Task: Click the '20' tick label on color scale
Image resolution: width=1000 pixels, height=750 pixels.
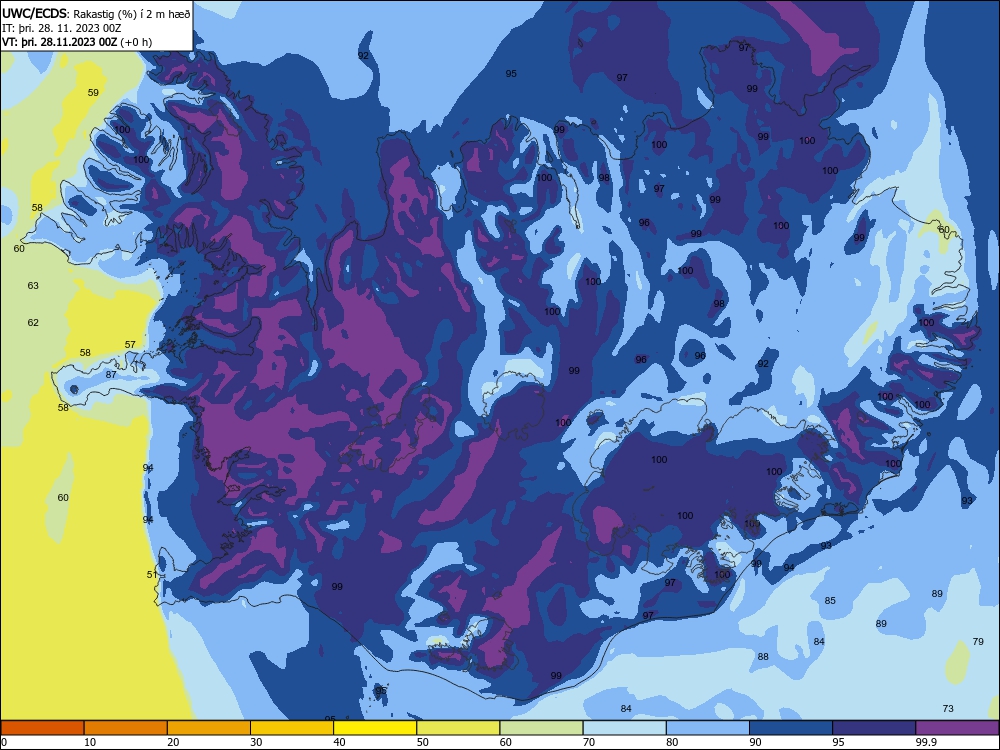Action: click(x=173, y=742)
